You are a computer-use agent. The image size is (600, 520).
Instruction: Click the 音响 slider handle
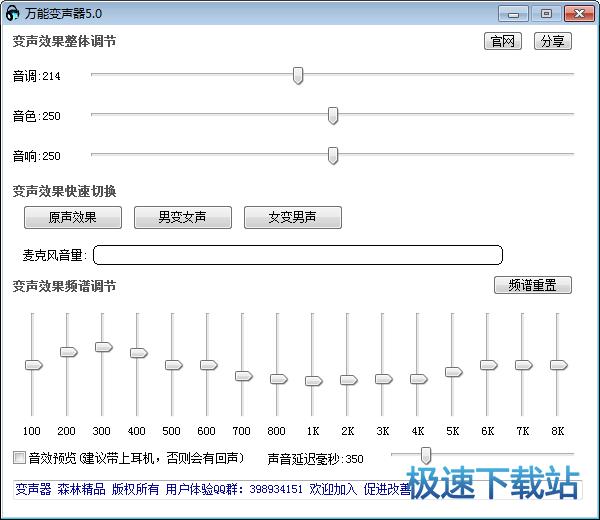333,155
